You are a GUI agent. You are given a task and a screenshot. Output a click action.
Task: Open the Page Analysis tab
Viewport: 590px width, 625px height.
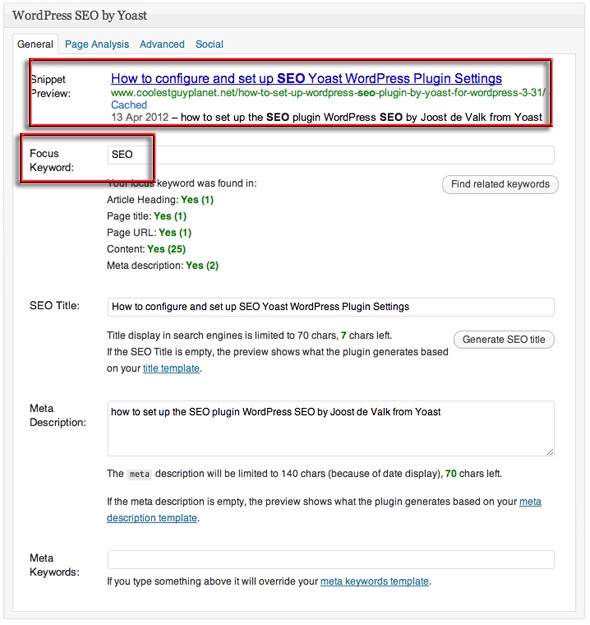coord(97,44)
